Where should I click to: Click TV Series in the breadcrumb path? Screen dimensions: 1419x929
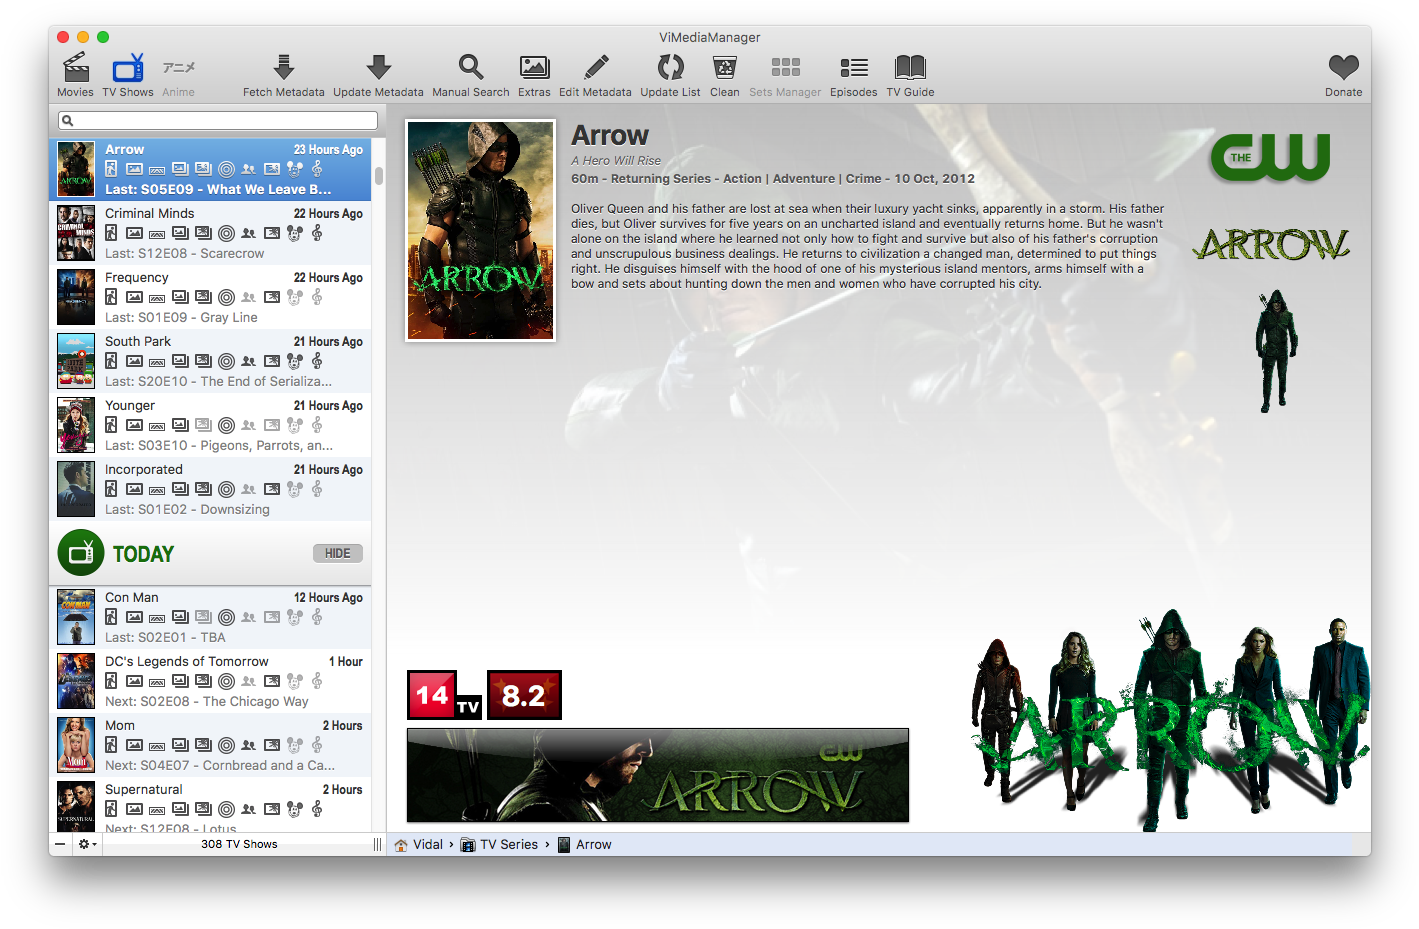click(x=508, y=844)
